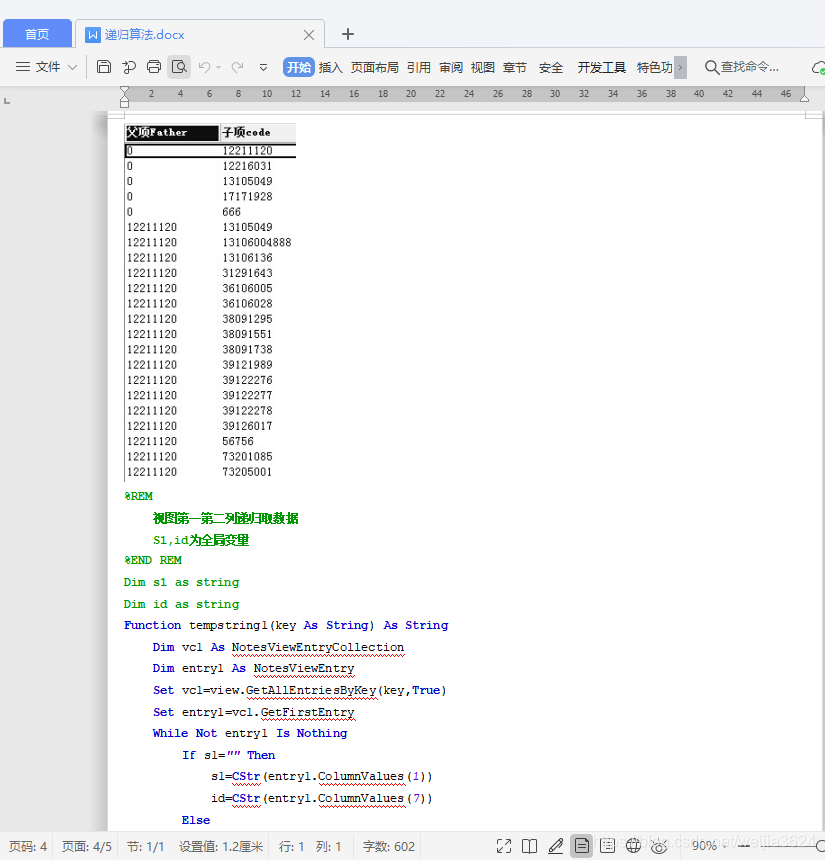Open the 页面布局 ribbon tab
Image resolution: width=825 pixels, height=860 pixels.
(x=375, y=67)
